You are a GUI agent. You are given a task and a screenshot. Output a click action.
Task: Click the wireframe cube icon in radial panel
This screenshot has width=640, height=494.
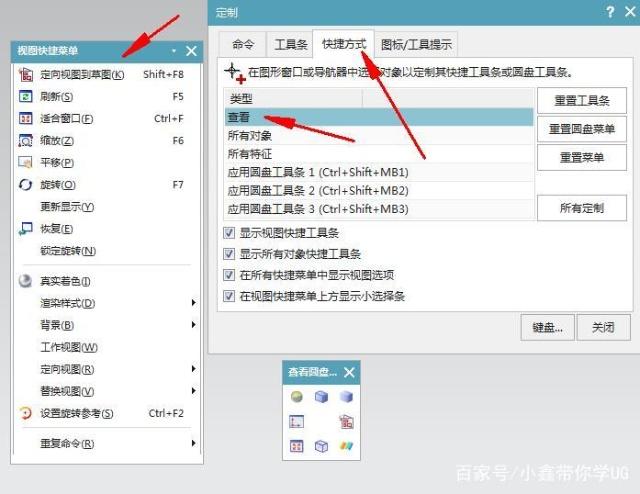point(321,446)
